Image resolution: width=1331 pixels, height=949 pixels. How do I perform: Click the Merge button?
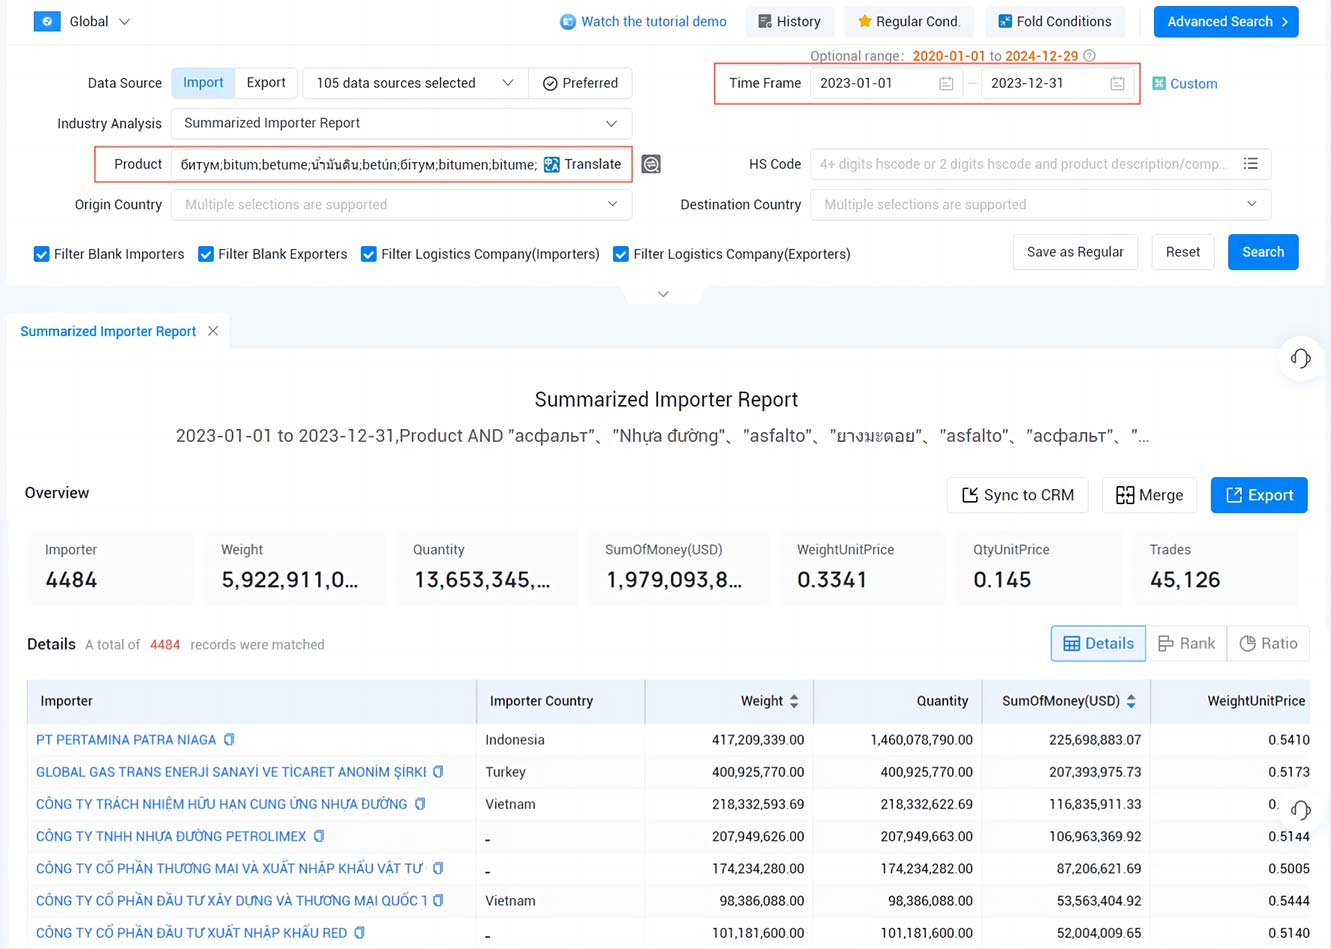tap(1150, 495)
